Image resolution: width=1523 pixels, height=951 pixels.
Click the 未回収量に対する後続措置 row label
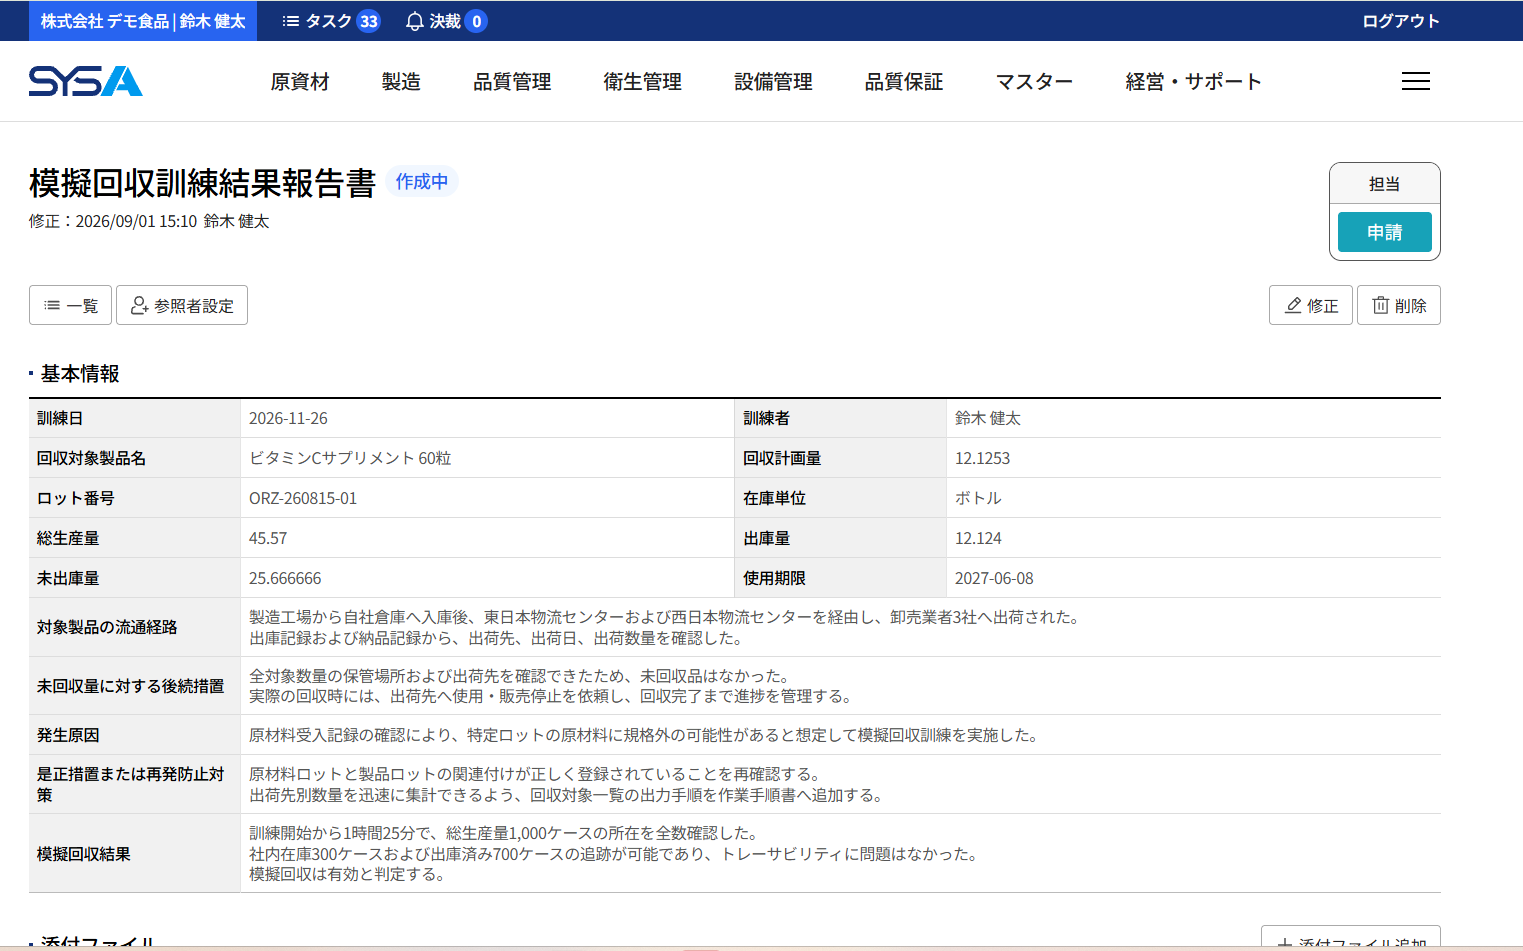pos(130,686)
